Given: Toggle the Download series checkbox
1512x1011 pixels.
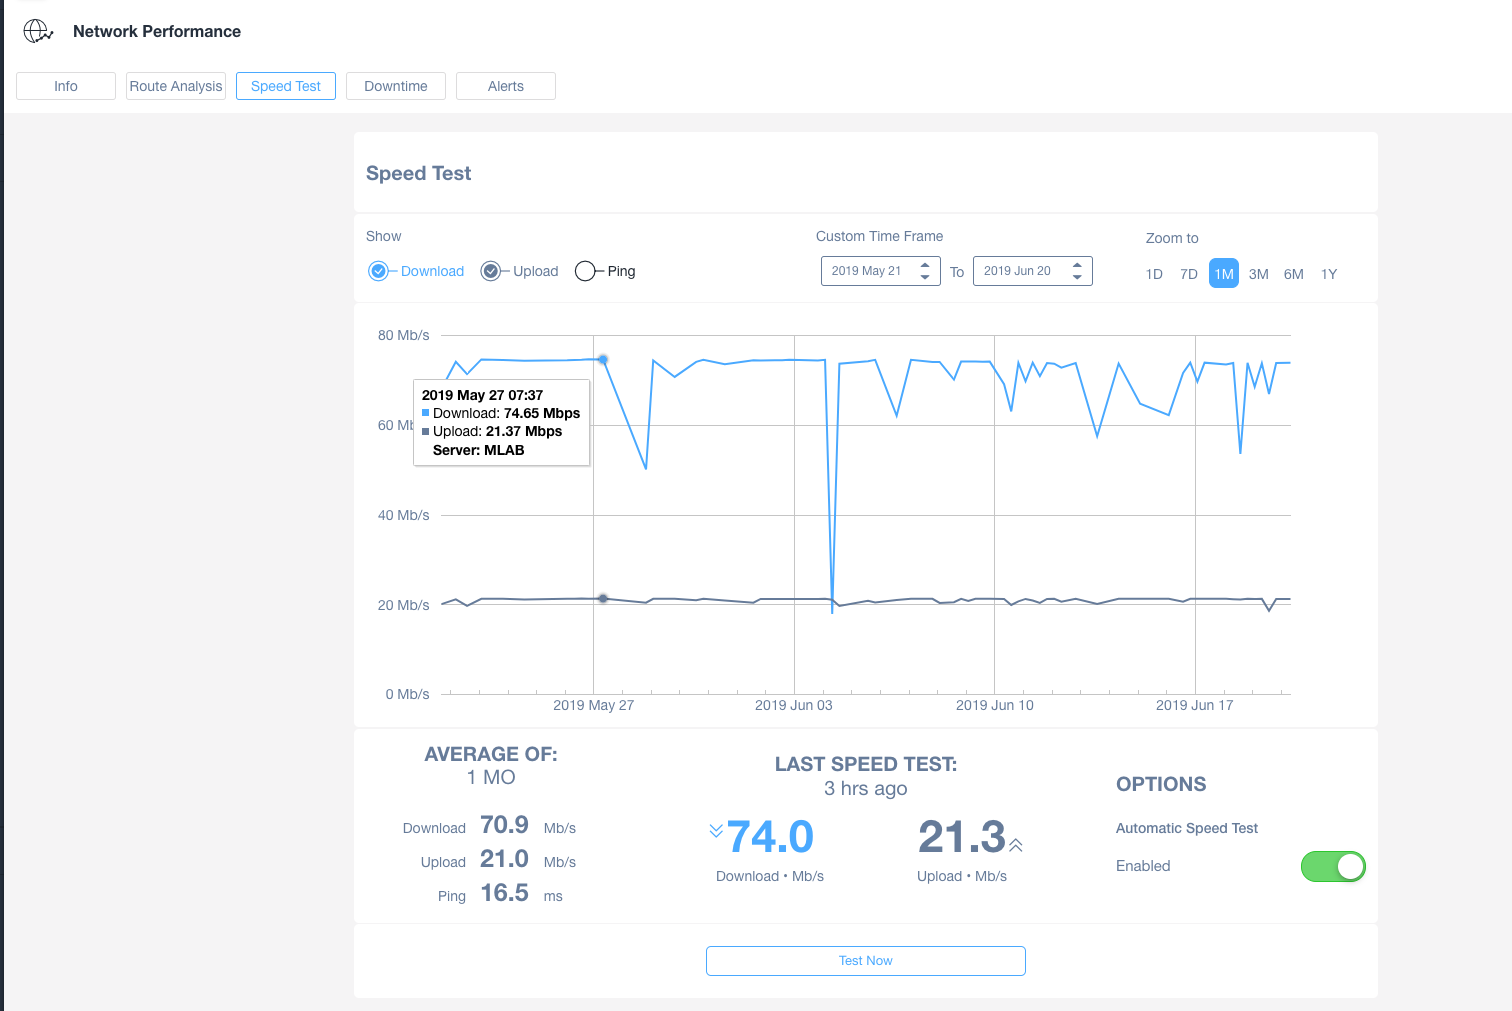Looking at the screenshot, I should point(378,271).
